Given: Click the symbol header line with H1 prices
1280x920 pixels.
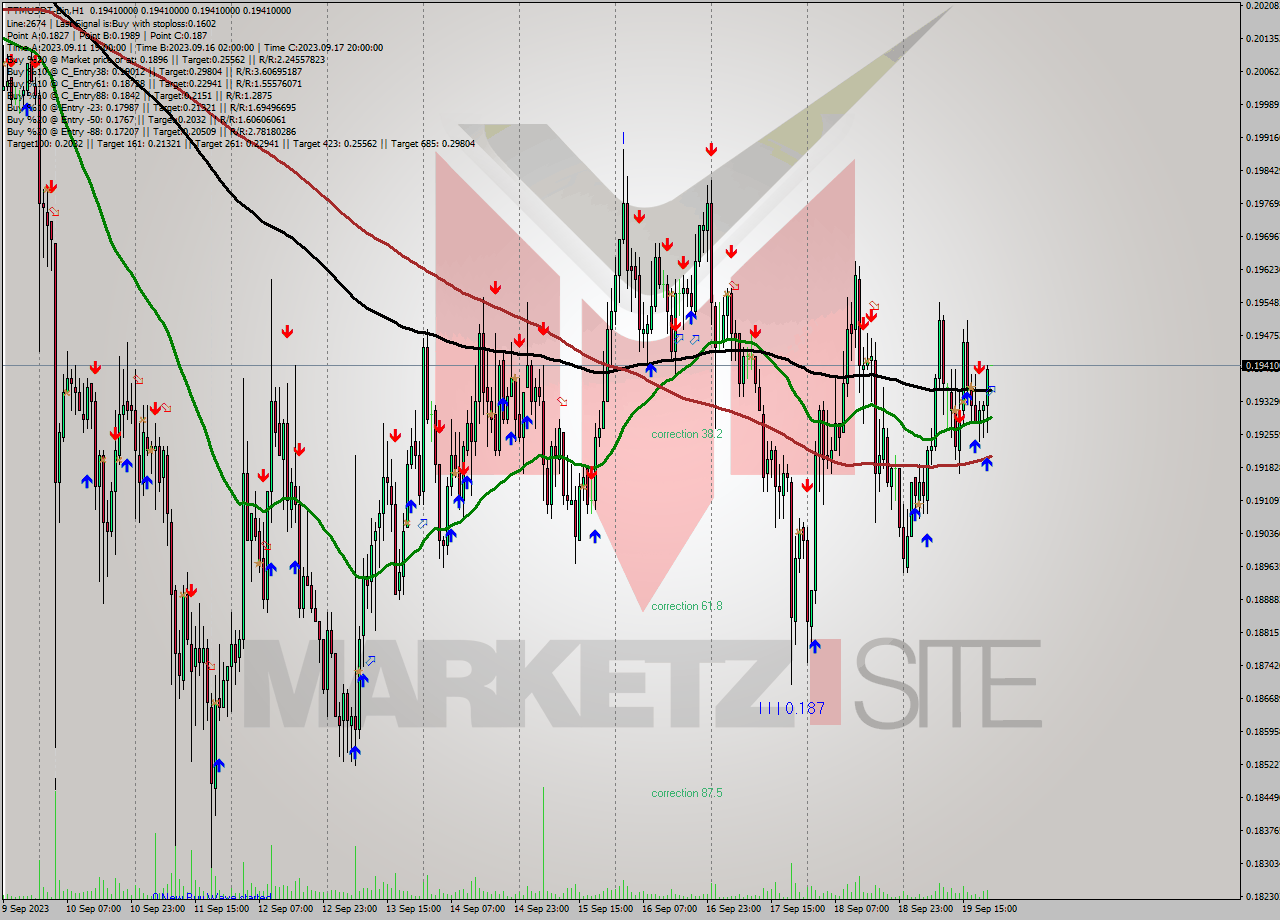Looking at the screenshot, I should 149,11.
